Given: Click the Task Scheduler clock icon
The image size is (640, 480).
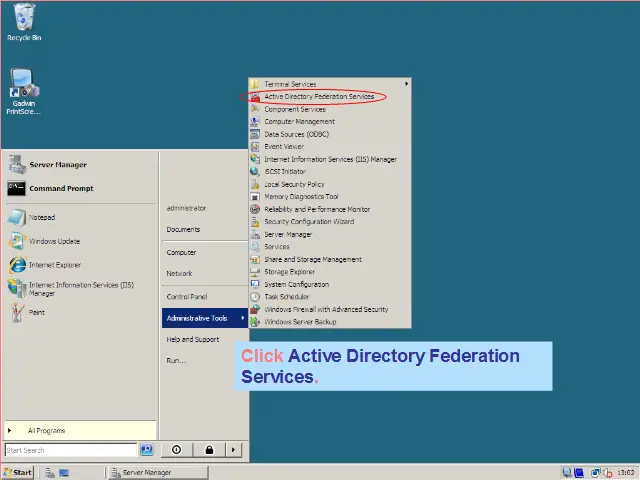Looking at the screenshot, I should [255, 297].
